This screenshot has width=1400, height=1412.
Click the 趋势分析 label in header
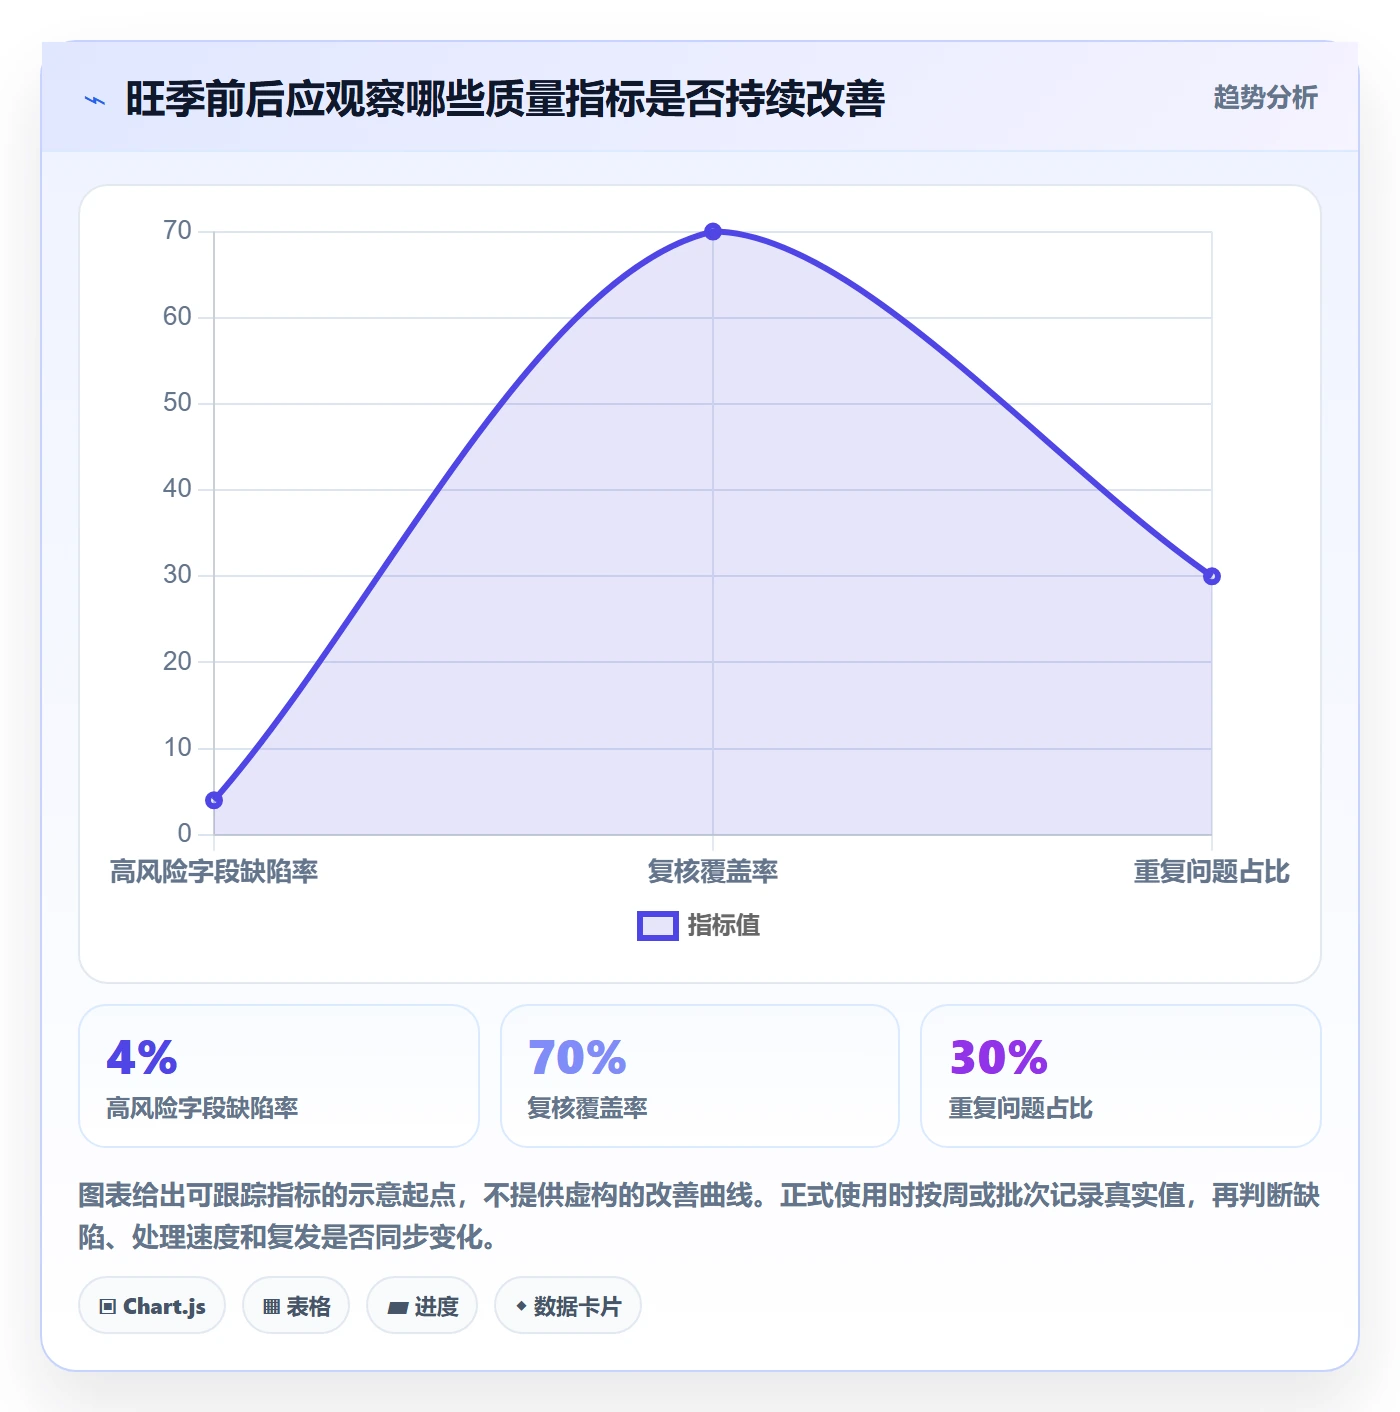(x=1265, y=97)
